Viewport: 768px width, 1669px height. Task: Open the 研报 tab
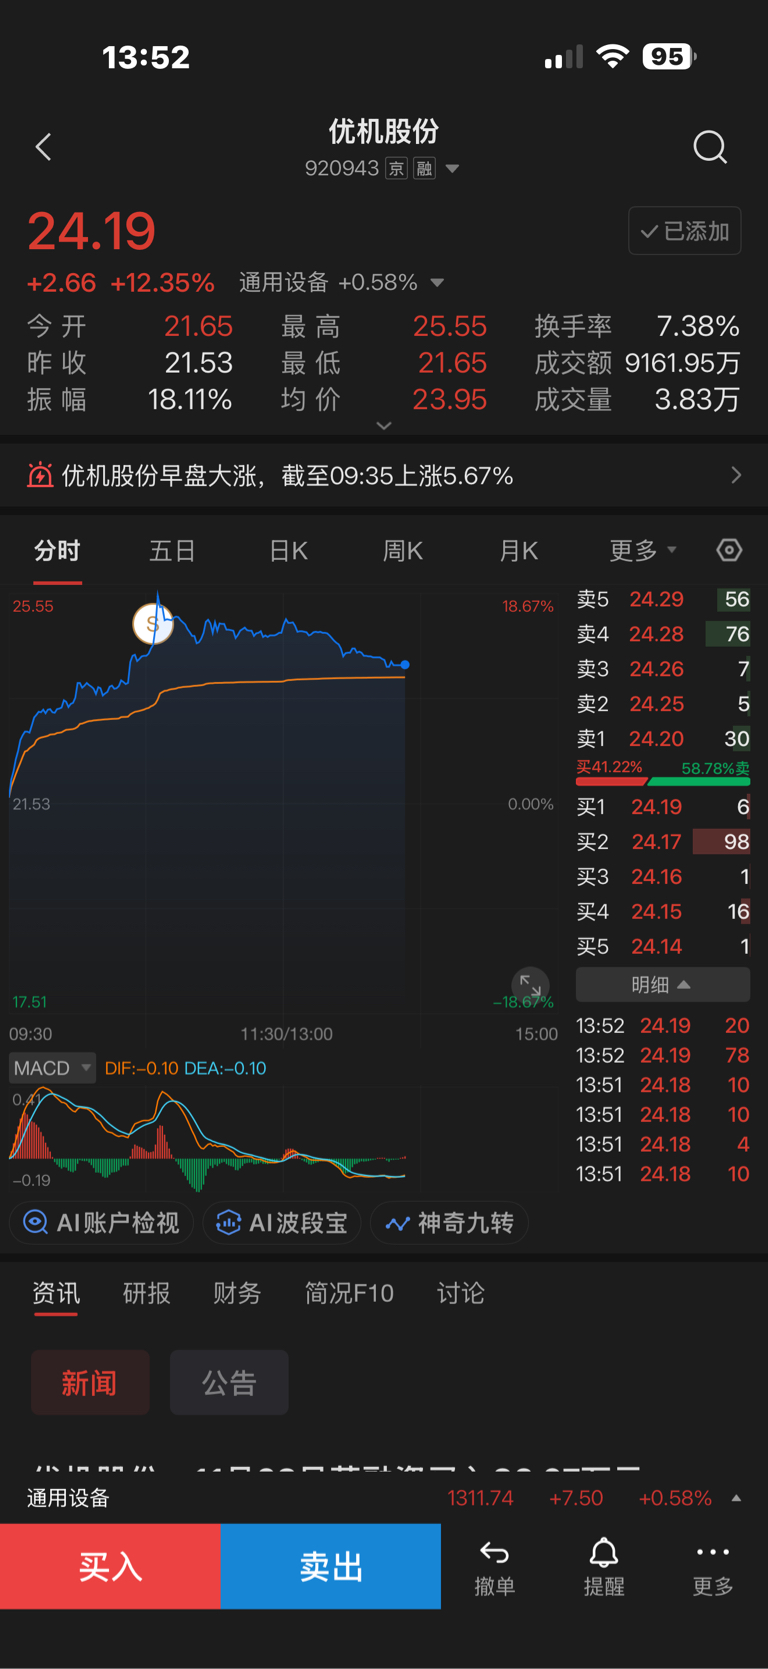tap(147, 1293)
